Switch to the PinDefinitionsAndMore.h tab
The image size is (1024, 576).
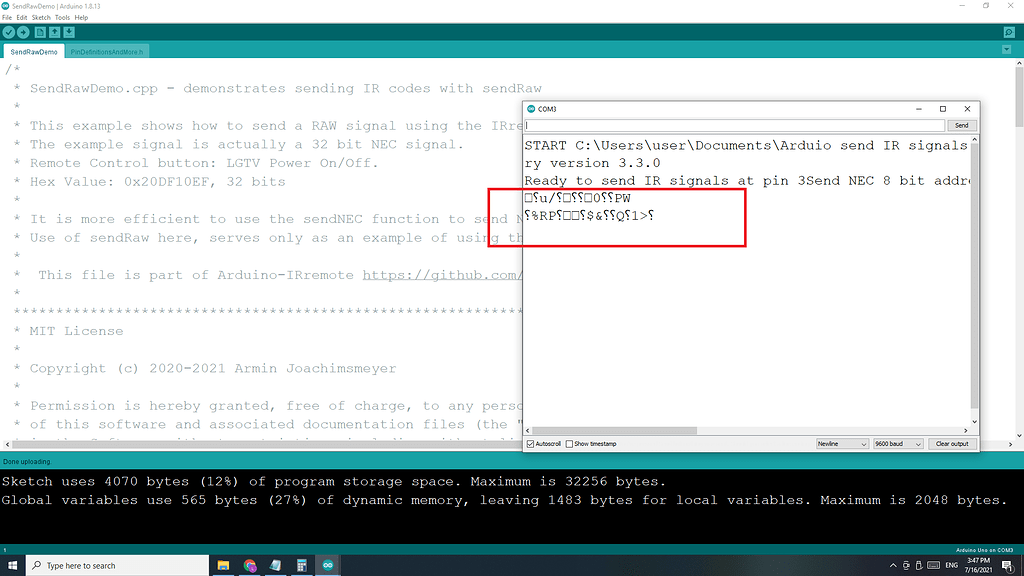click(x=108, y=50)
